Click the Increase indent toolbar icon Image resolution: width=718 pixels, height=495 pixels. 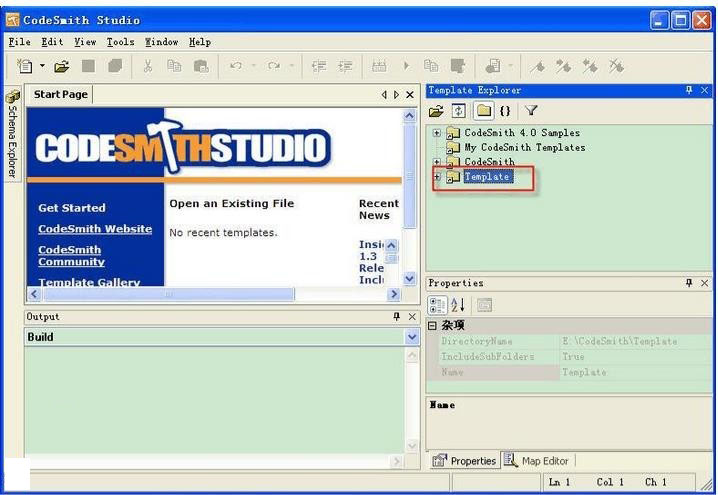click(345, 66)
